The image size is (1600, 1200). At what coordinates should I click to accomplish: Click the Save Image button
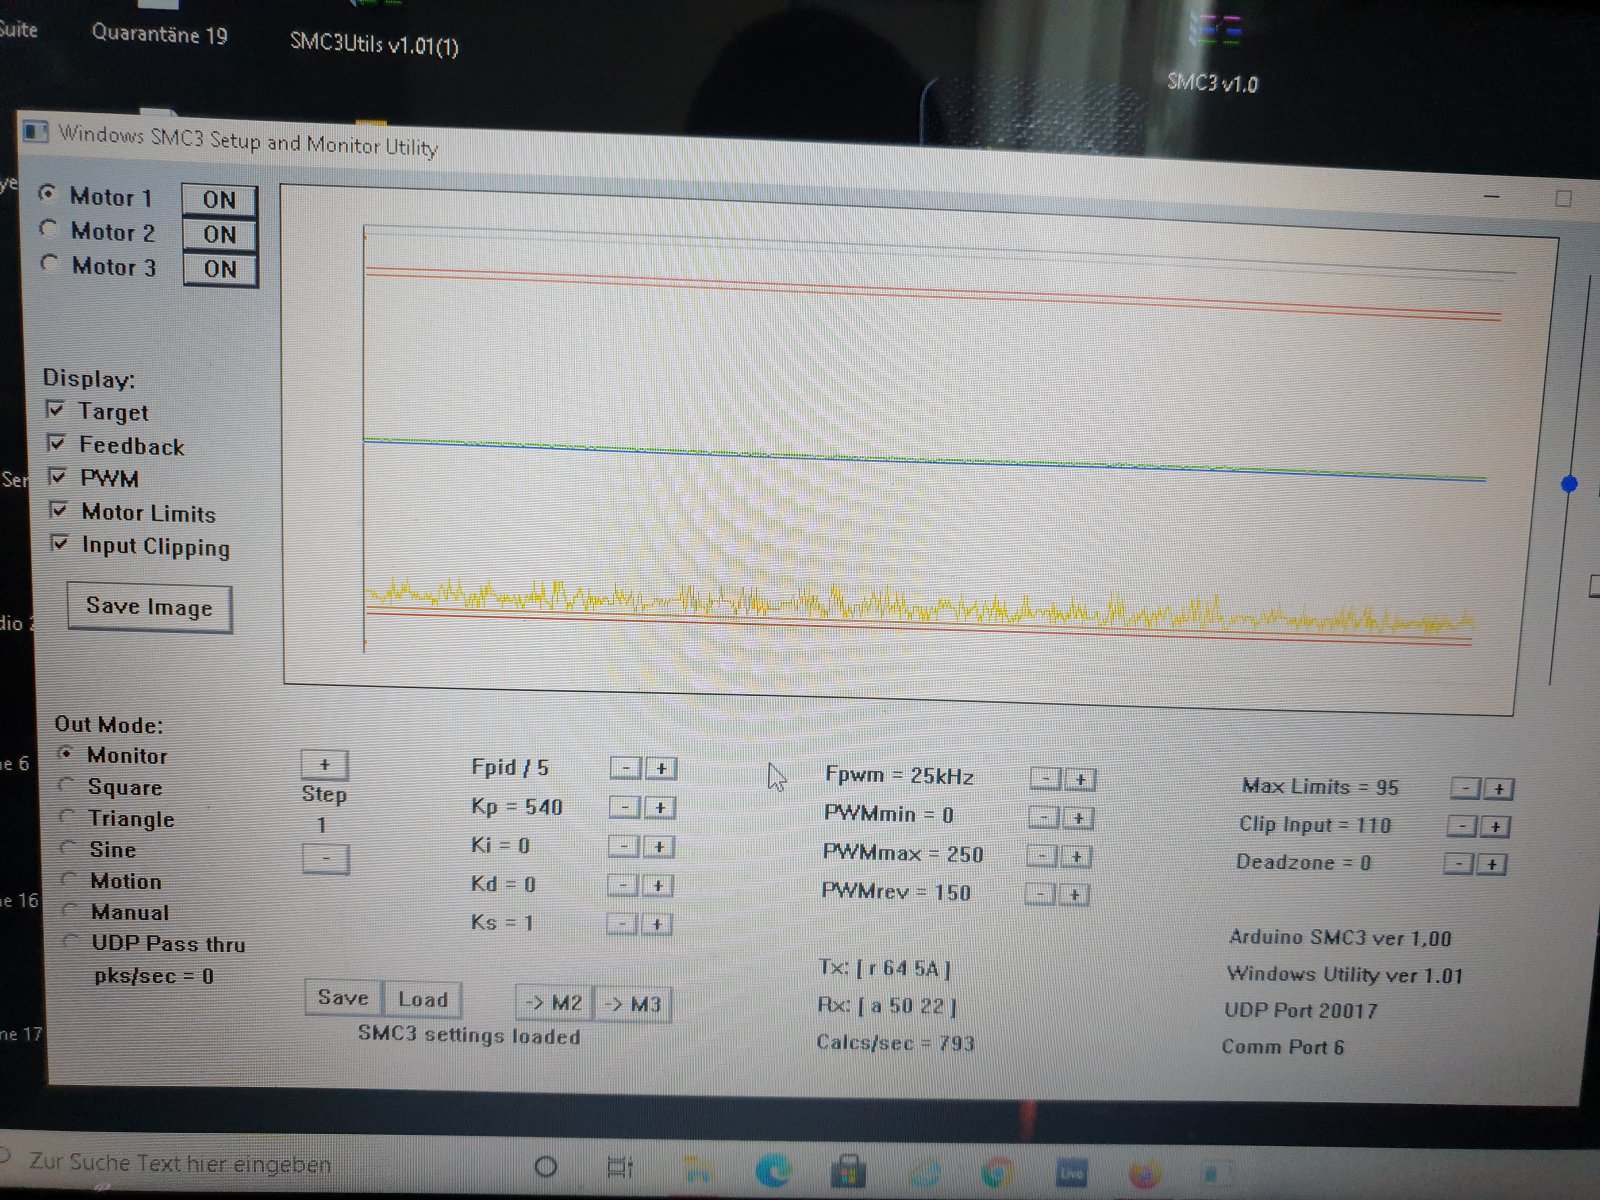149,607
